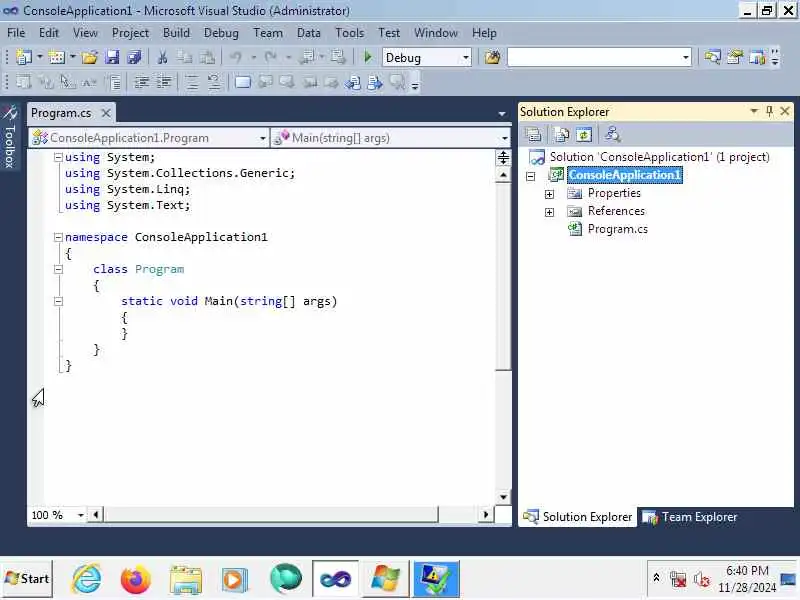Expand the Properties node in Solution Explorer
800x600 pixels.
(549, 194)
